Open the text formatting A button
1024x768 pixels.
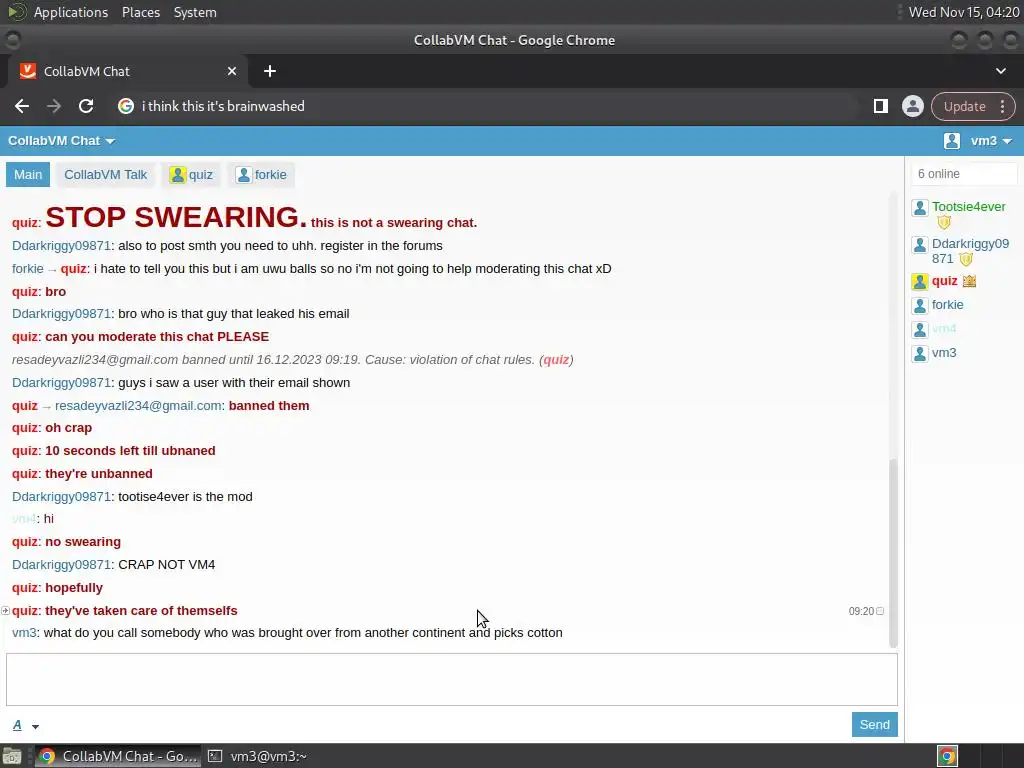pyautogui.click(x=18, y=725)
